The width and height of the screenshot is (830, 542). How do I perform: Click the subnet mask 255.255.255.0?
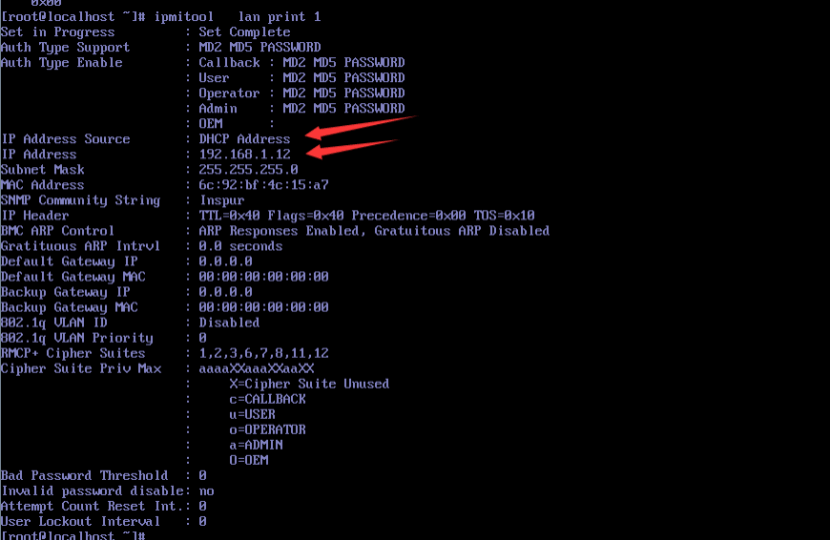pyautogui.click(x=248, y=169)
